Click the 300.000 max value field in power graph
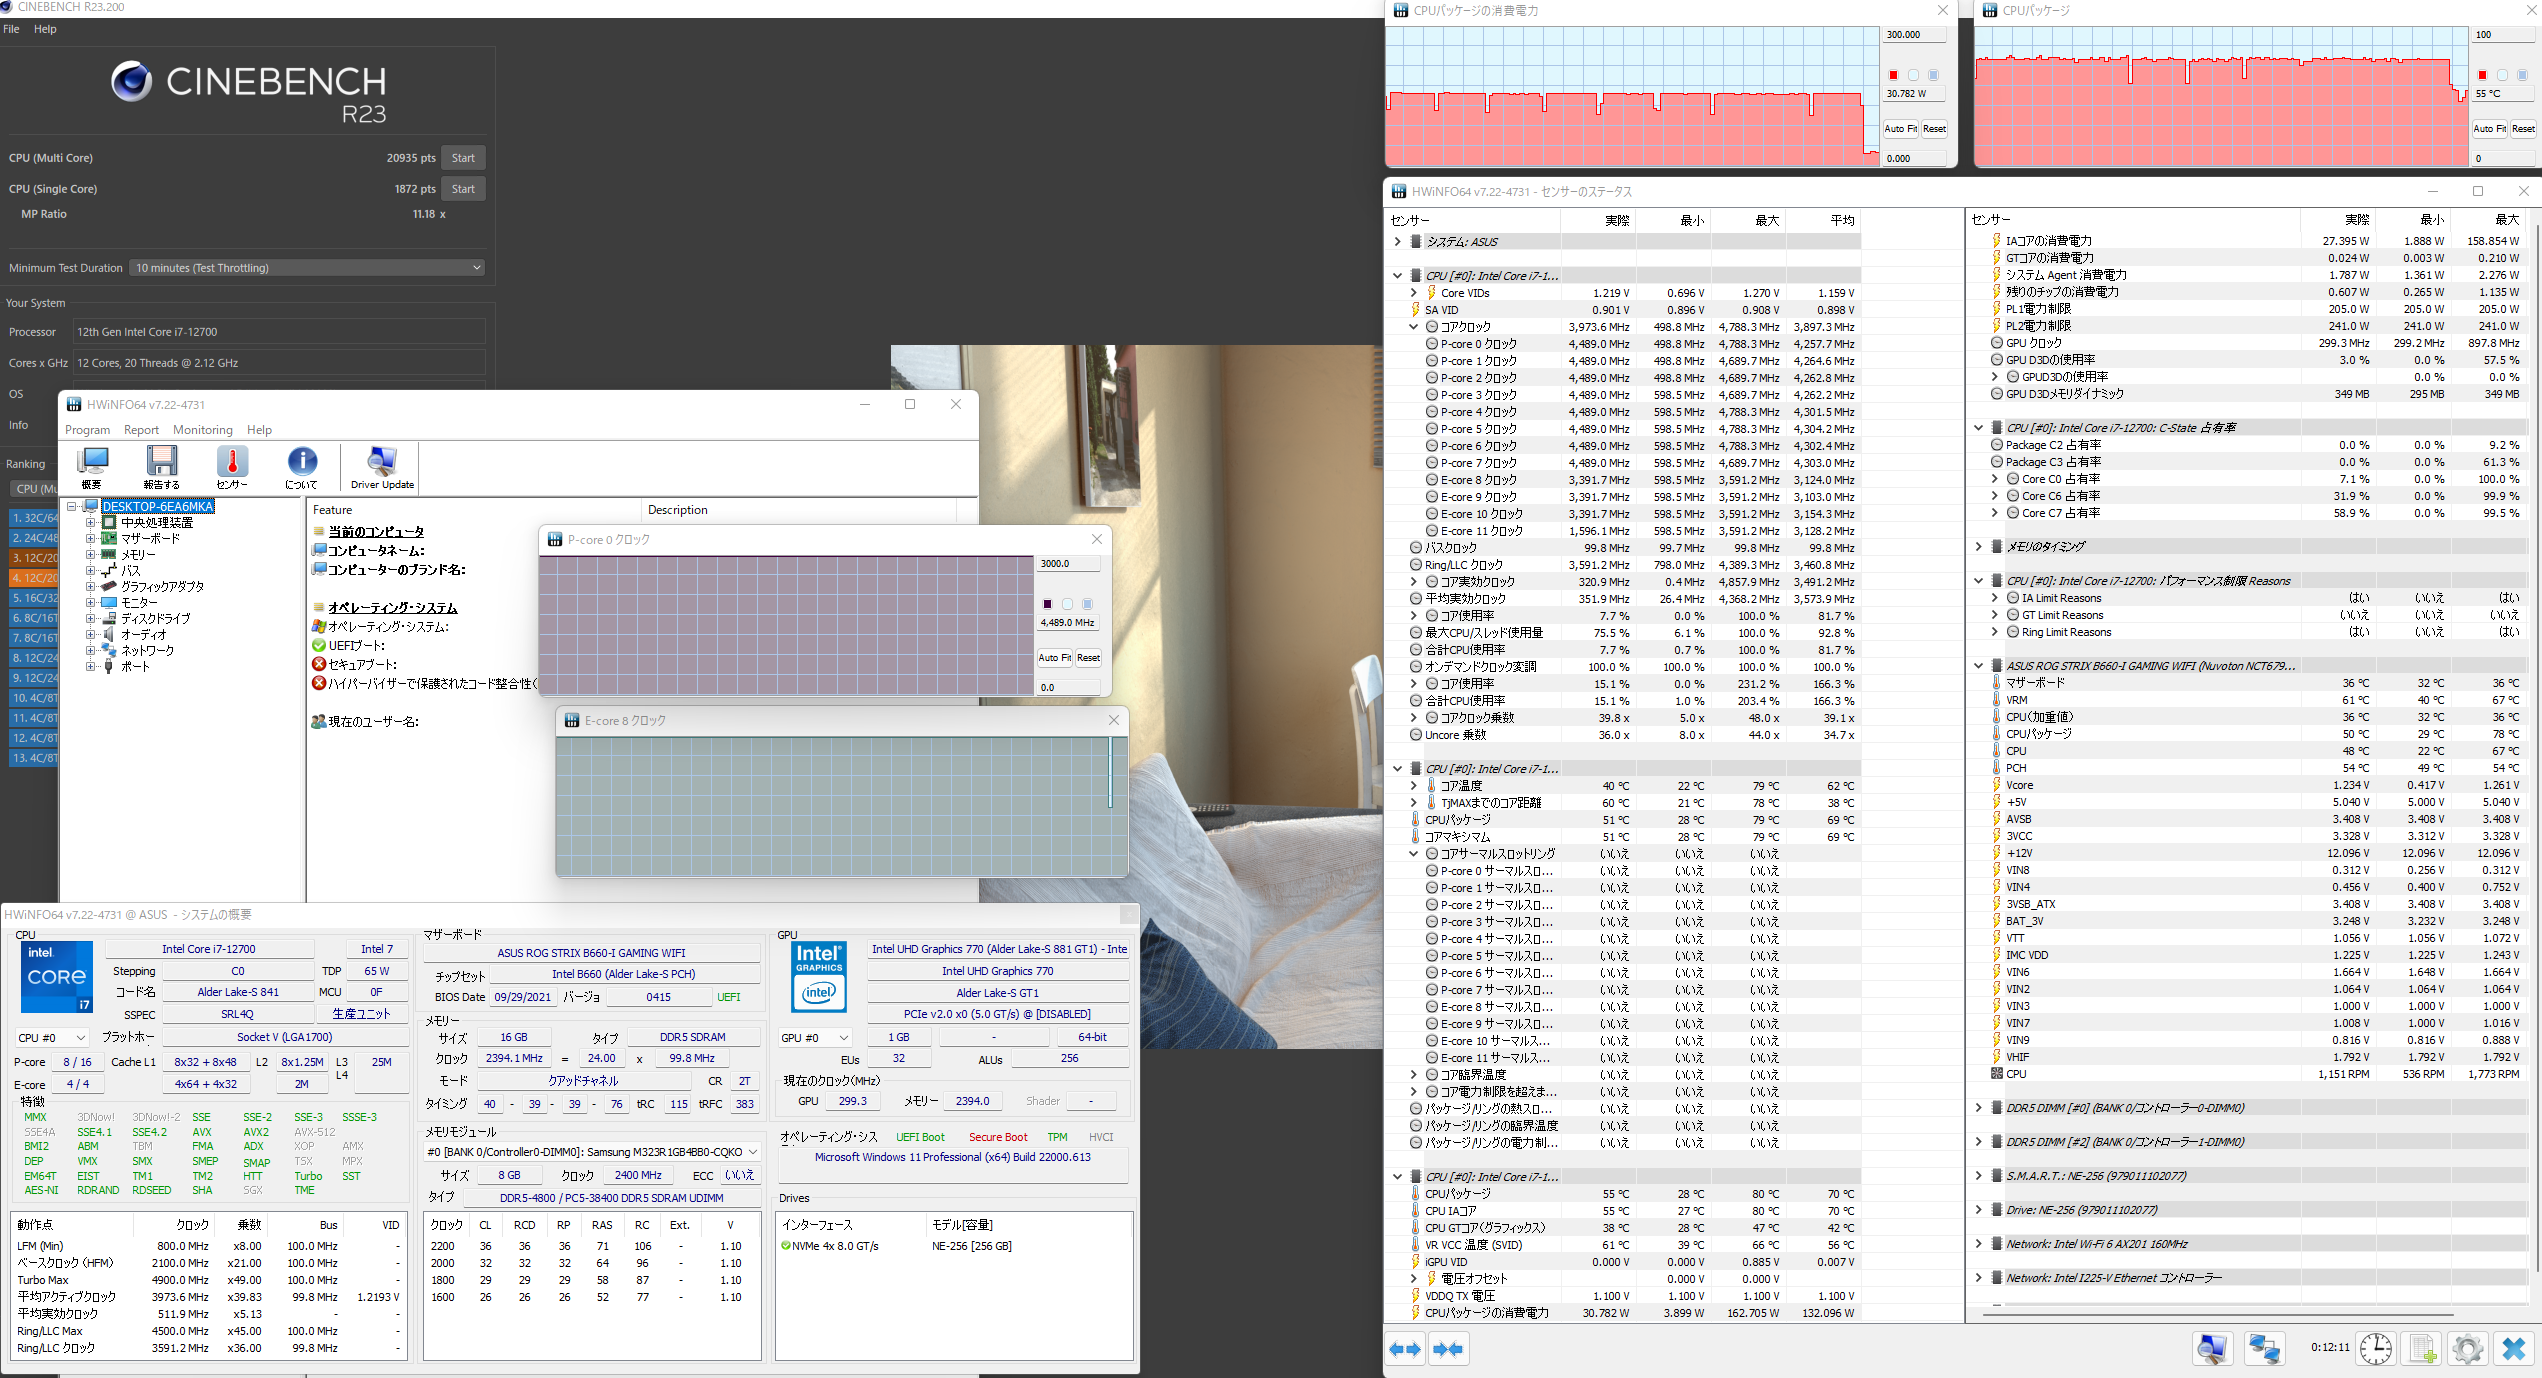Image resolution: width=2542 pixels, height=1378 pixels. 1914,35
